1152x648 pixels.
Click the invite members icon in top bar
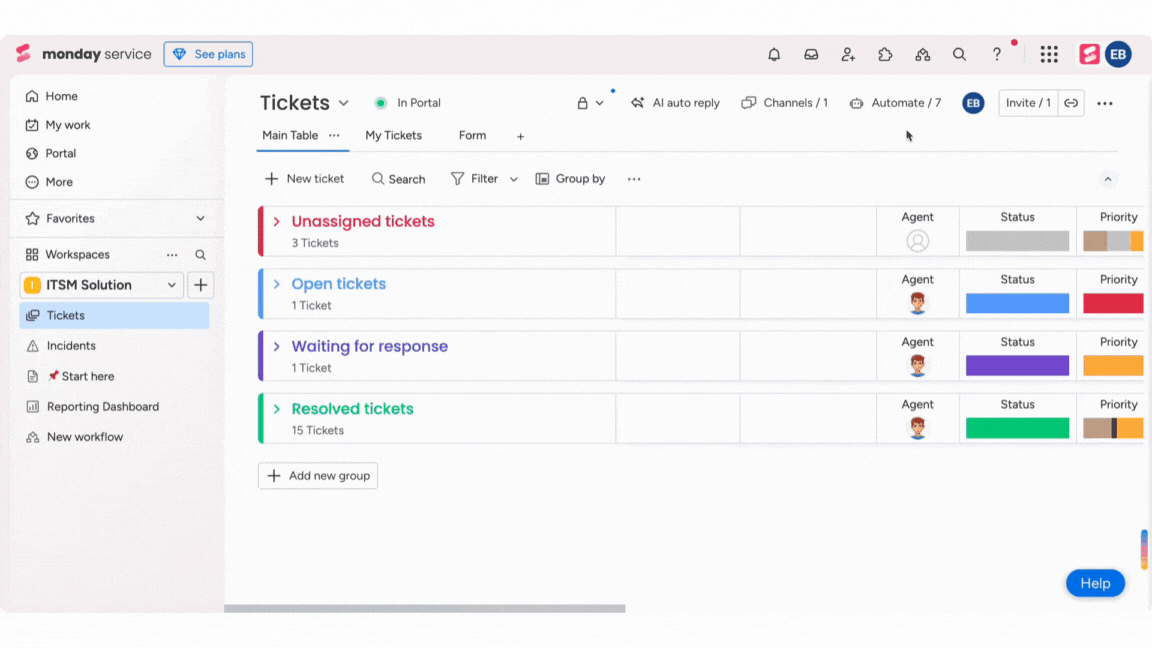click(848, 54)
